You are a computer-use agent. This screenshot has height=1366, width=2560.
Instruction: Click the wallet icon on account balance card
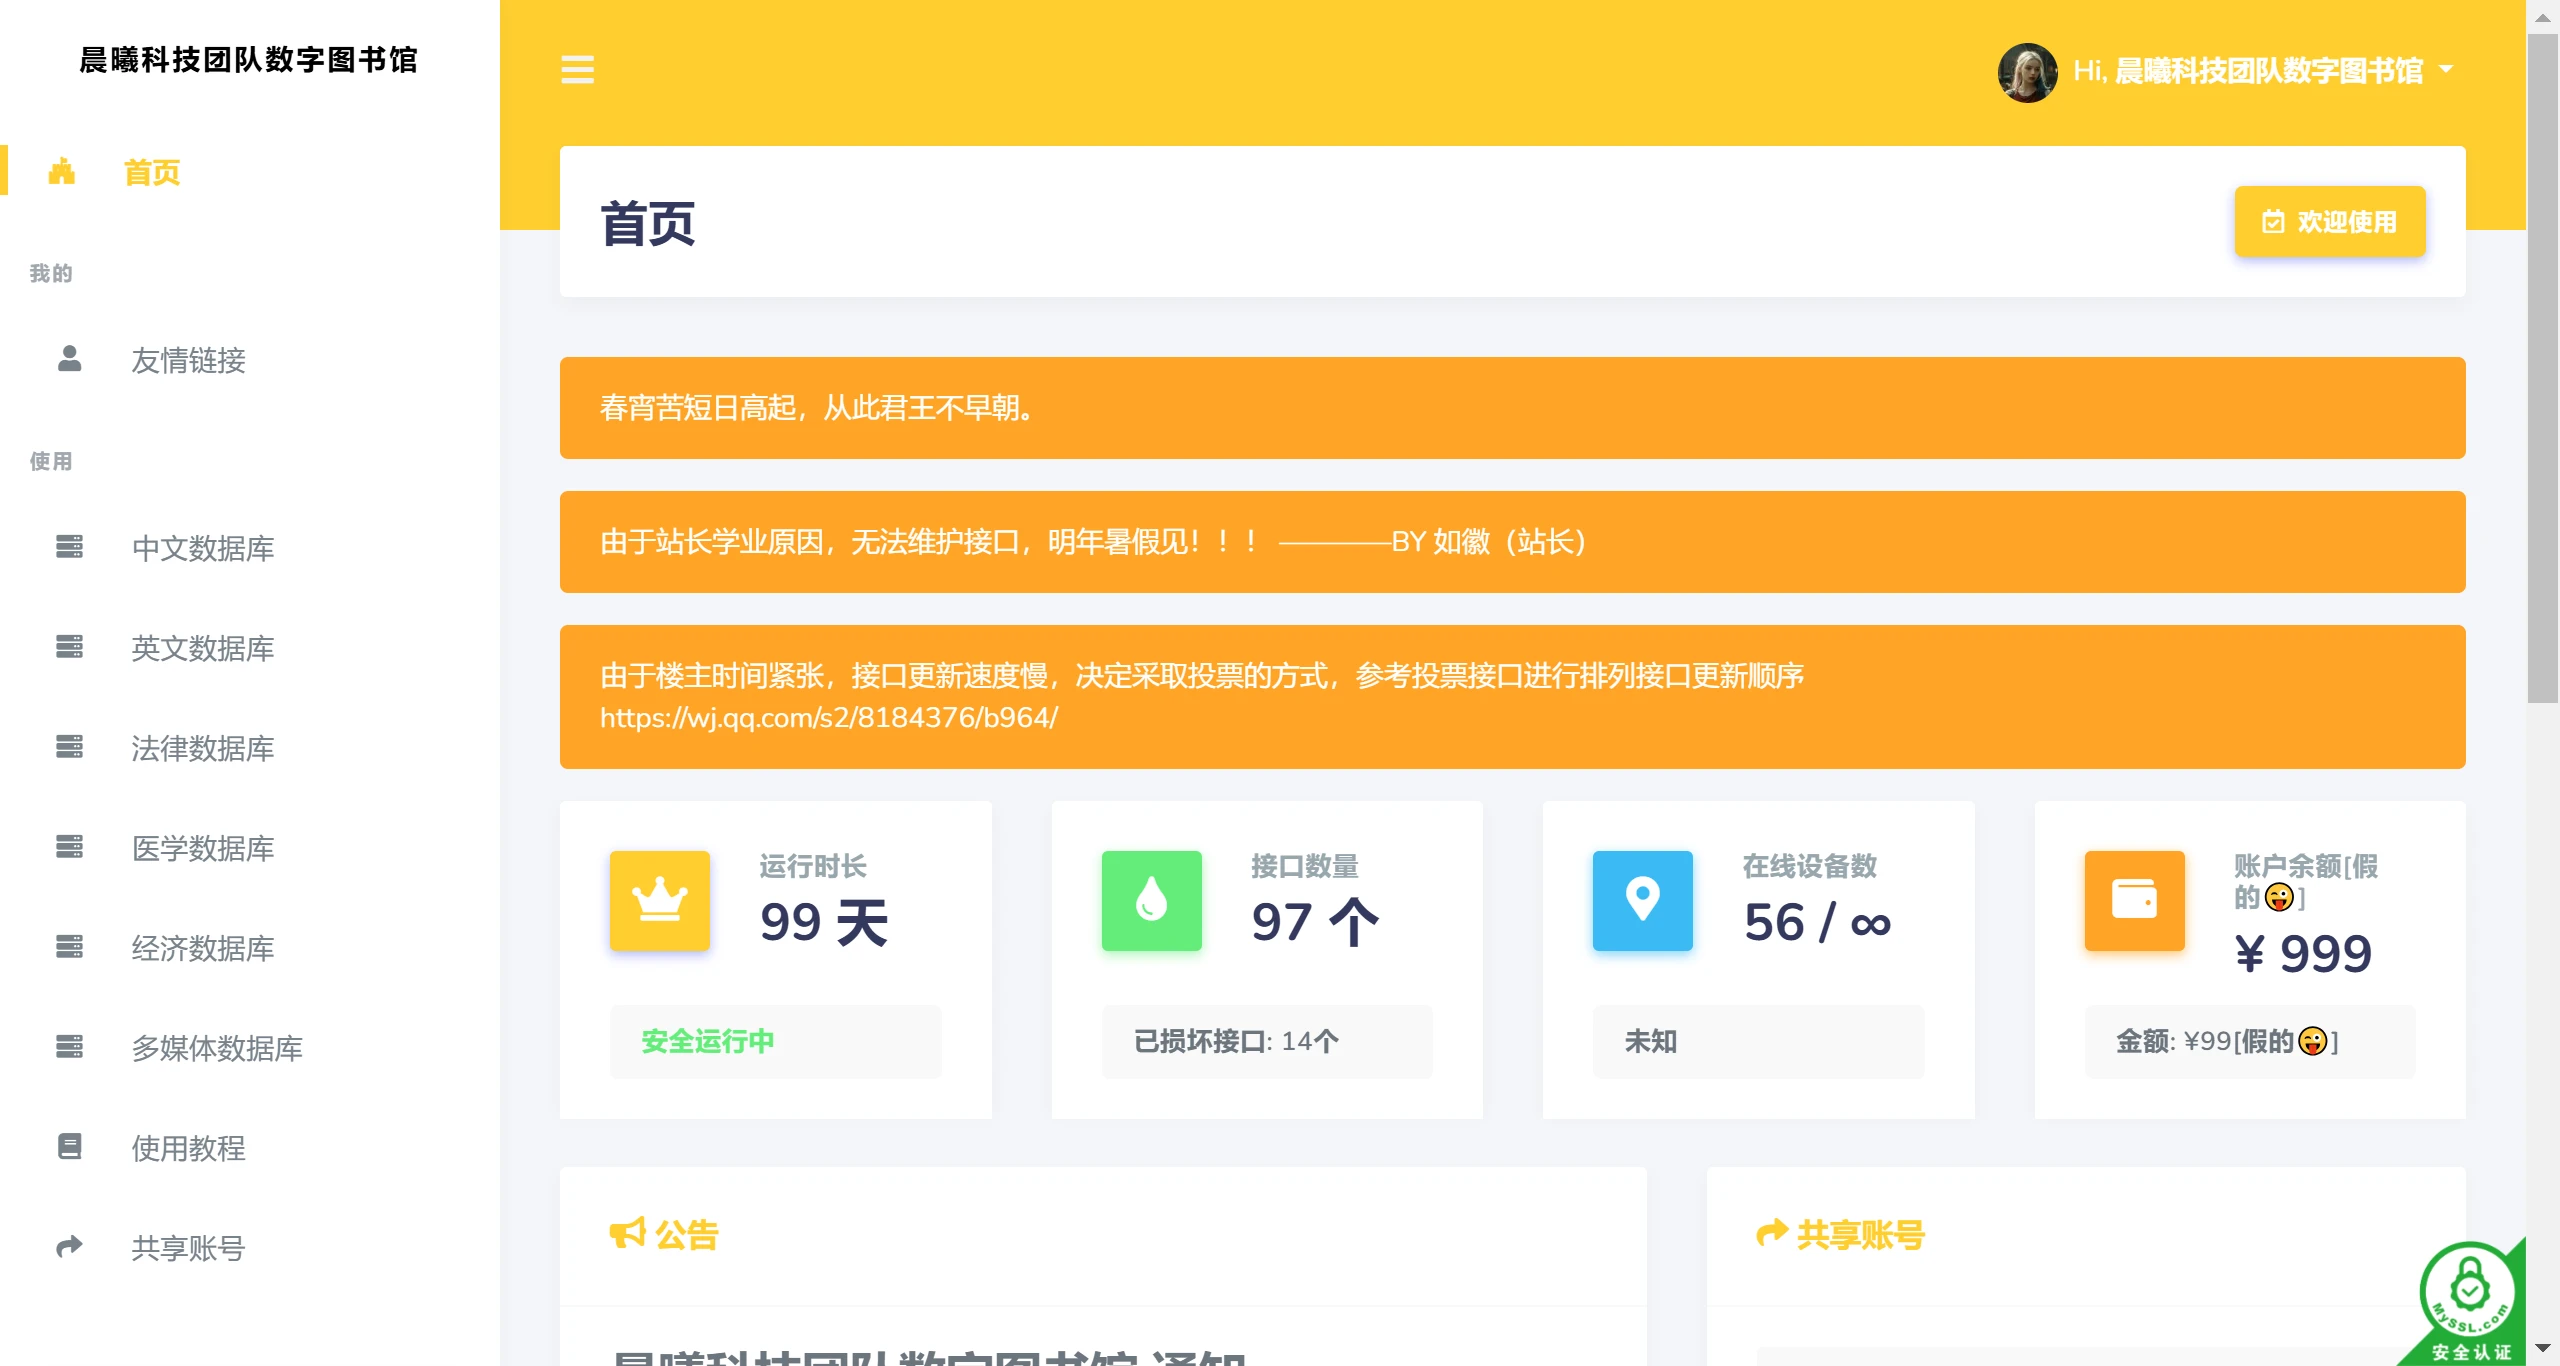point(2135,900)
